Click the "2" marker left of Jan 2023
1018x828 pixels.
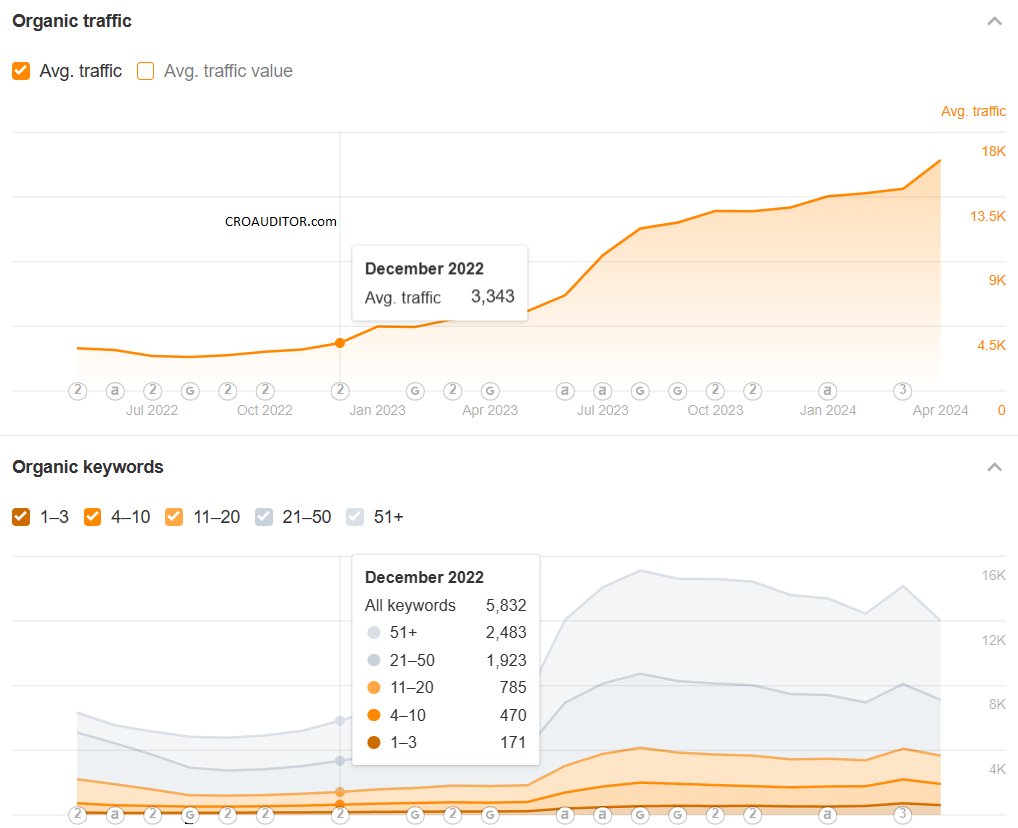[x=340, y=391]
